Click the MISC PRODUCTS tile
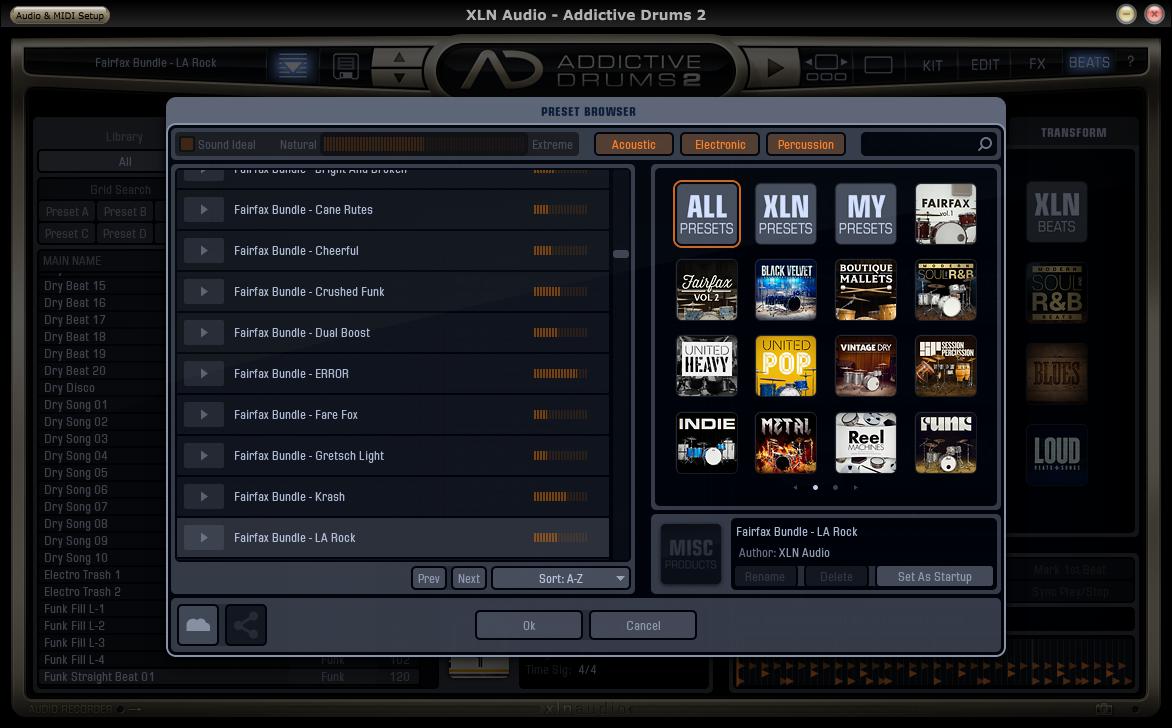The height and width of the screenshot is (728, 1172). click(691, 554)
